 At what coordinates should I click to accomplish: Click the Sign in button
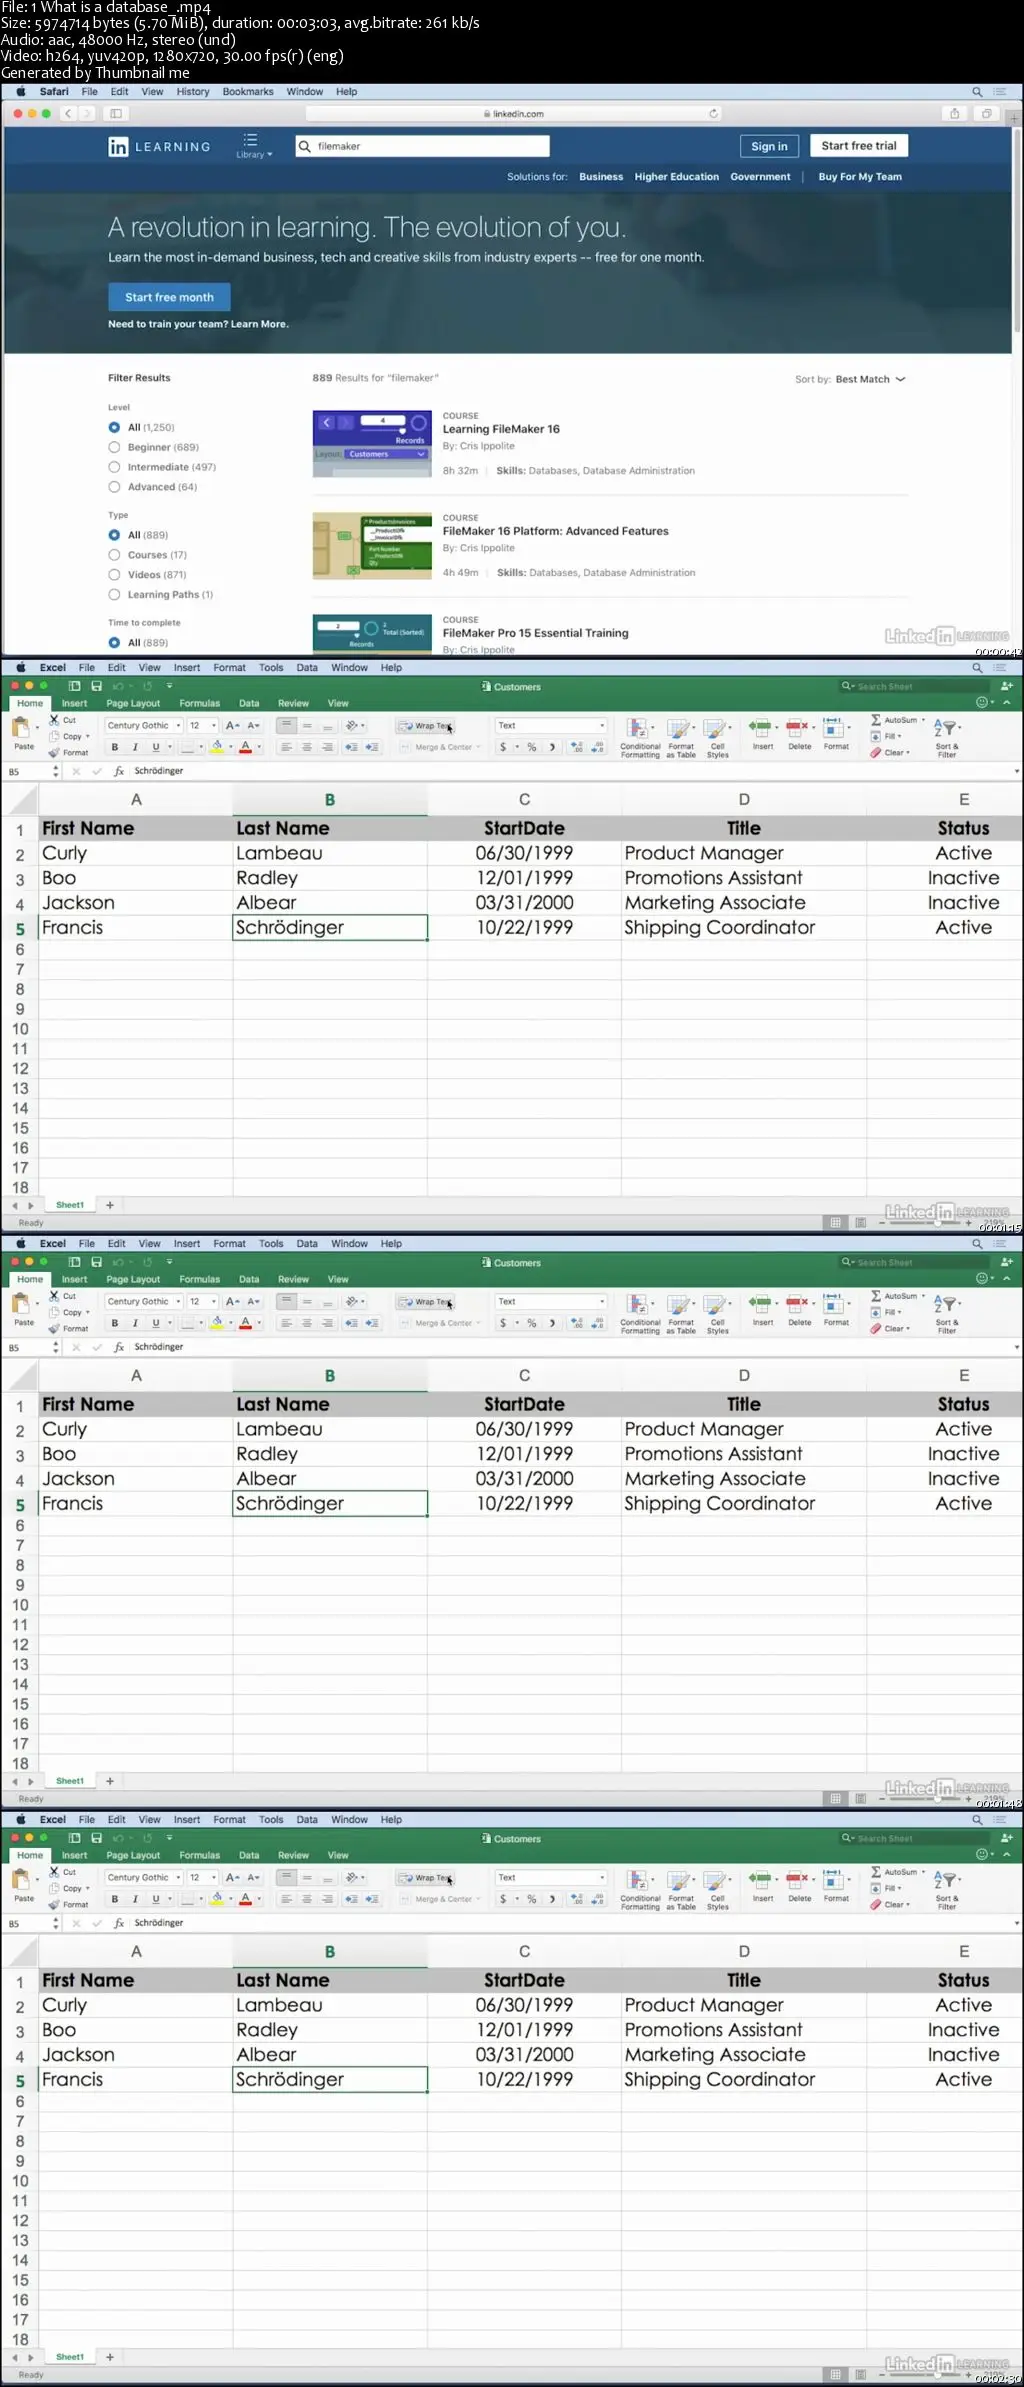point(769,146)
